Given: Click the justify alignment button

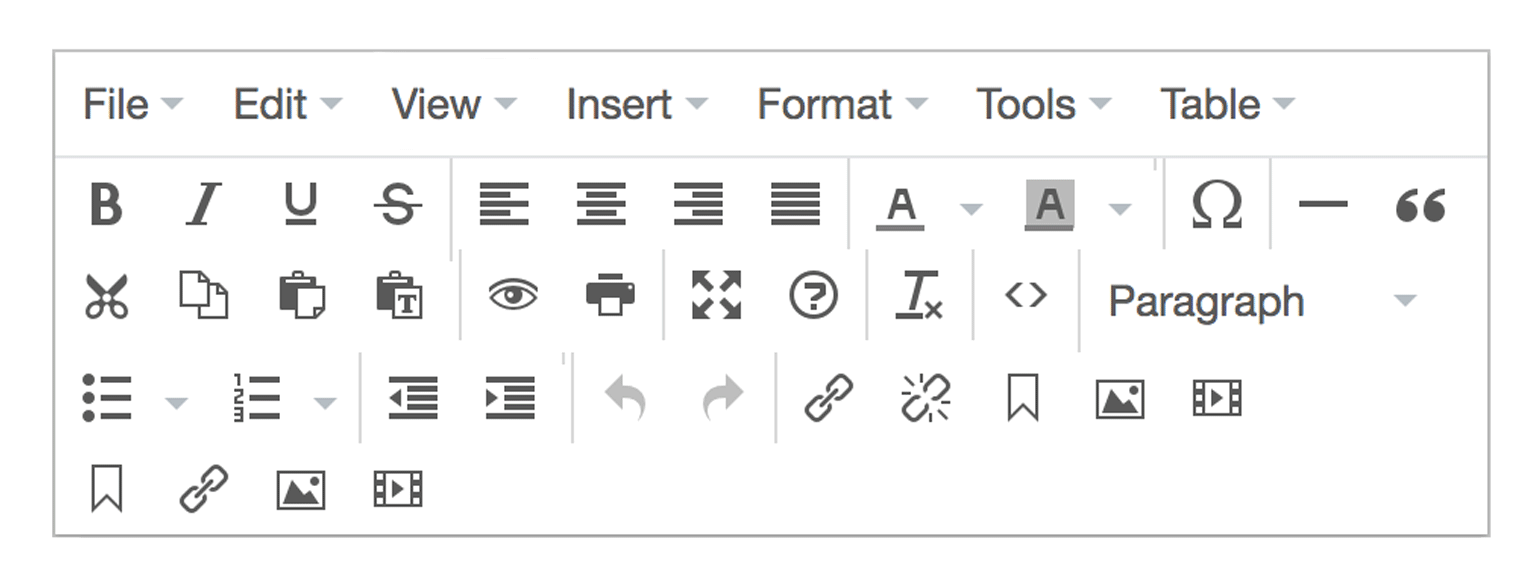Looking at the screenshot, I should (796, 205).
